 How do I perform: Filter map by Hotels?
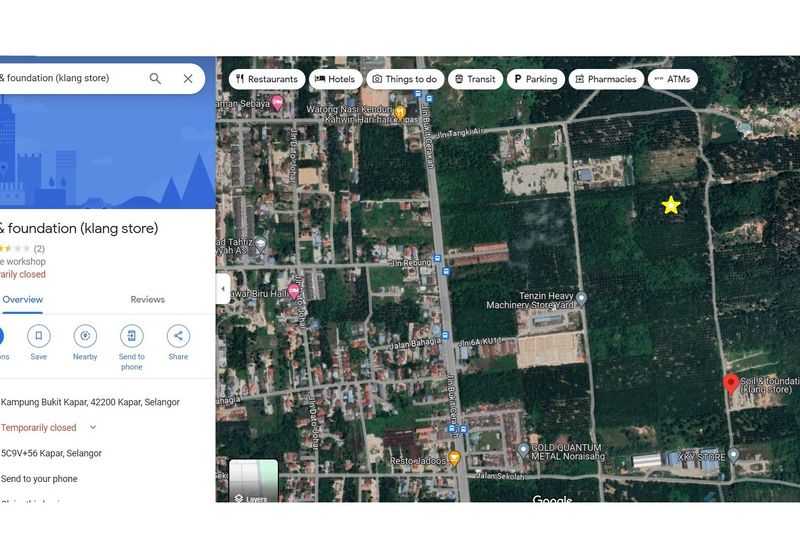[x=334, y=79]
